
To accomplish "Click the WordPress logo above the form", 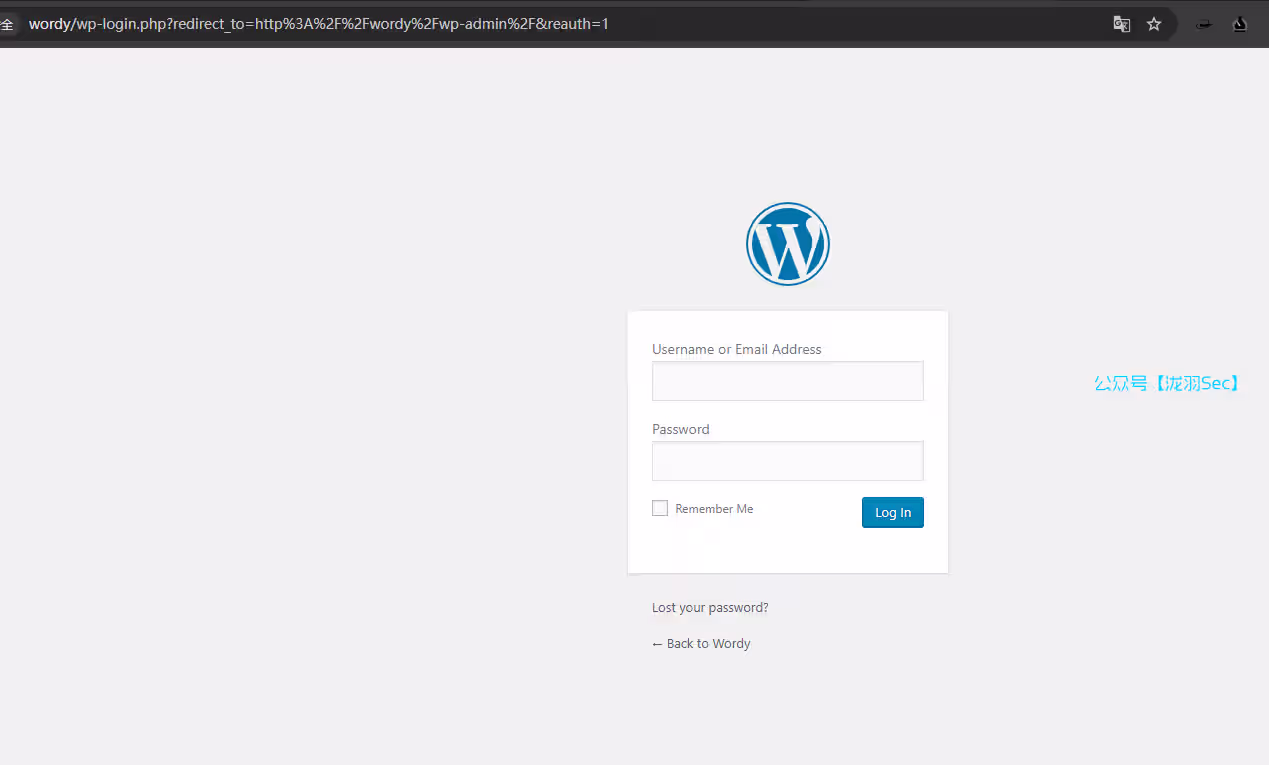I will 787,244.
